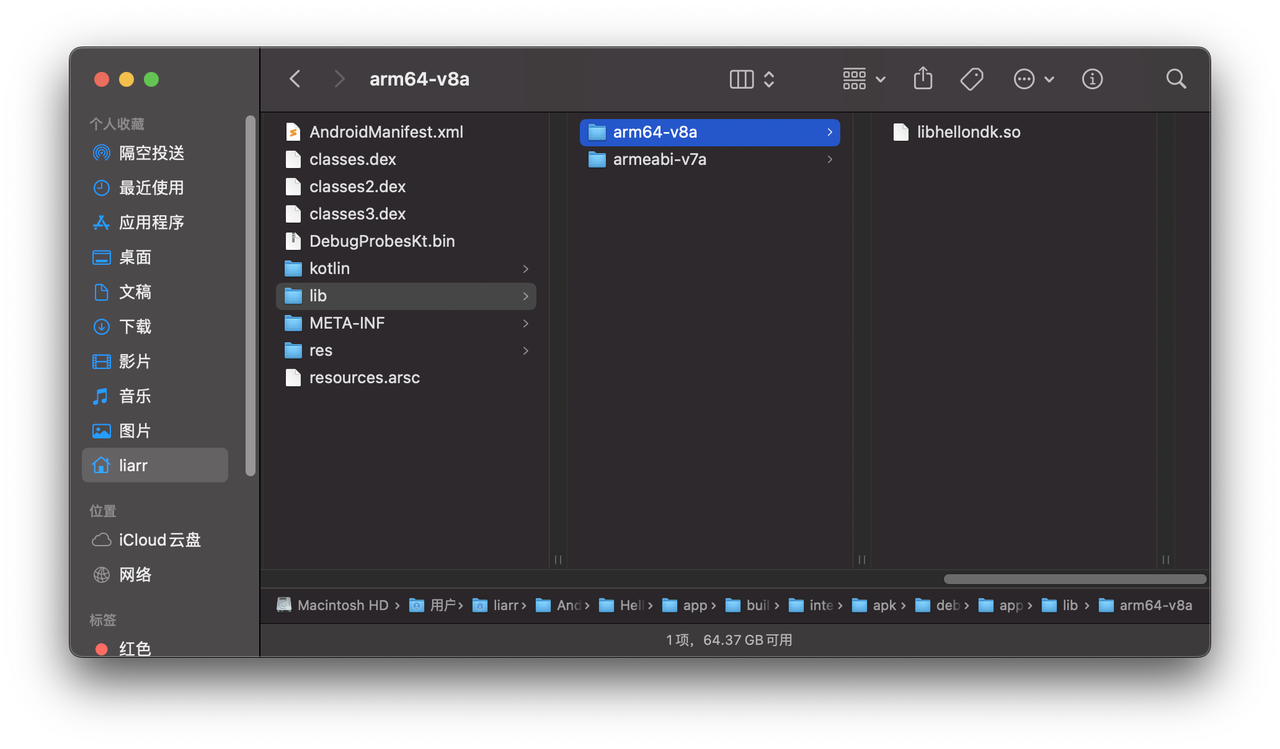Screen dimensions: 1280x749
Task: Select resources.arsc file
Action: 406,378
